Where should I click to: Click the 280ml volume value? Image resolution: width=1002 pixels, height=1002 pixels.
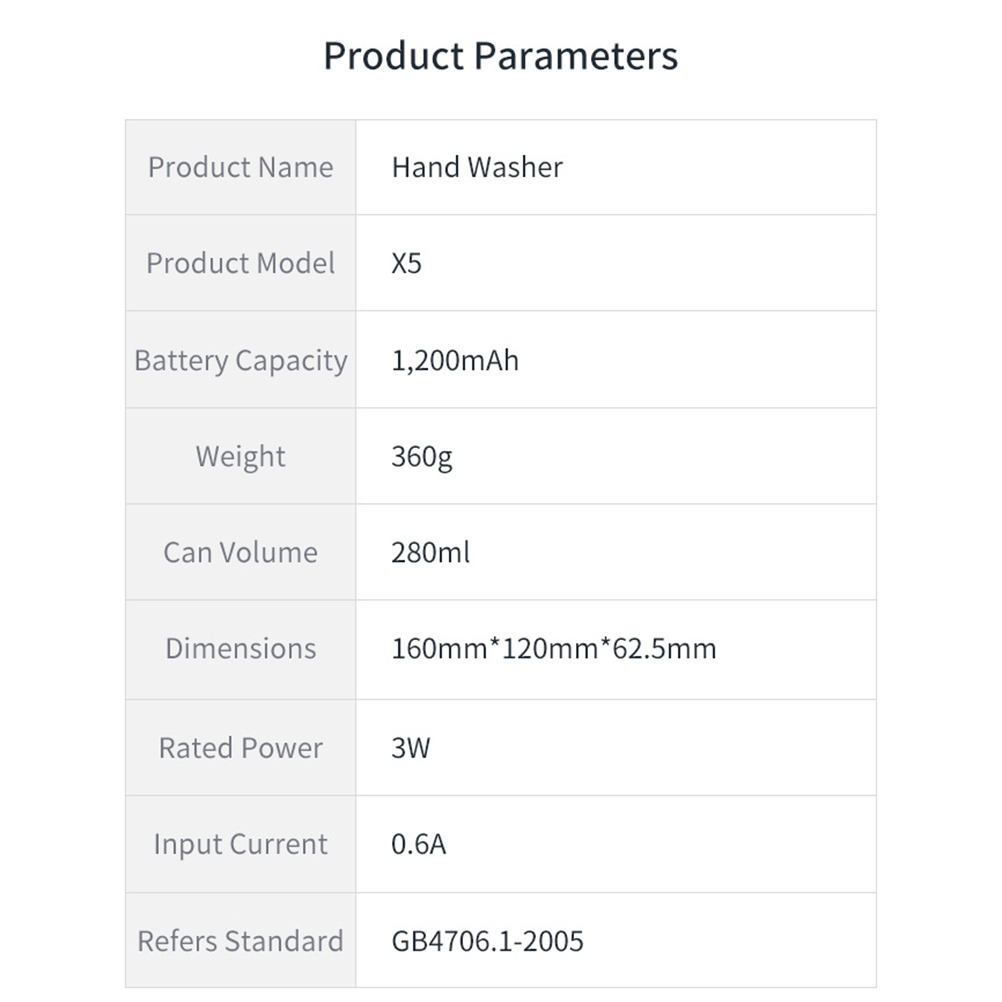(x=430, y=552)
